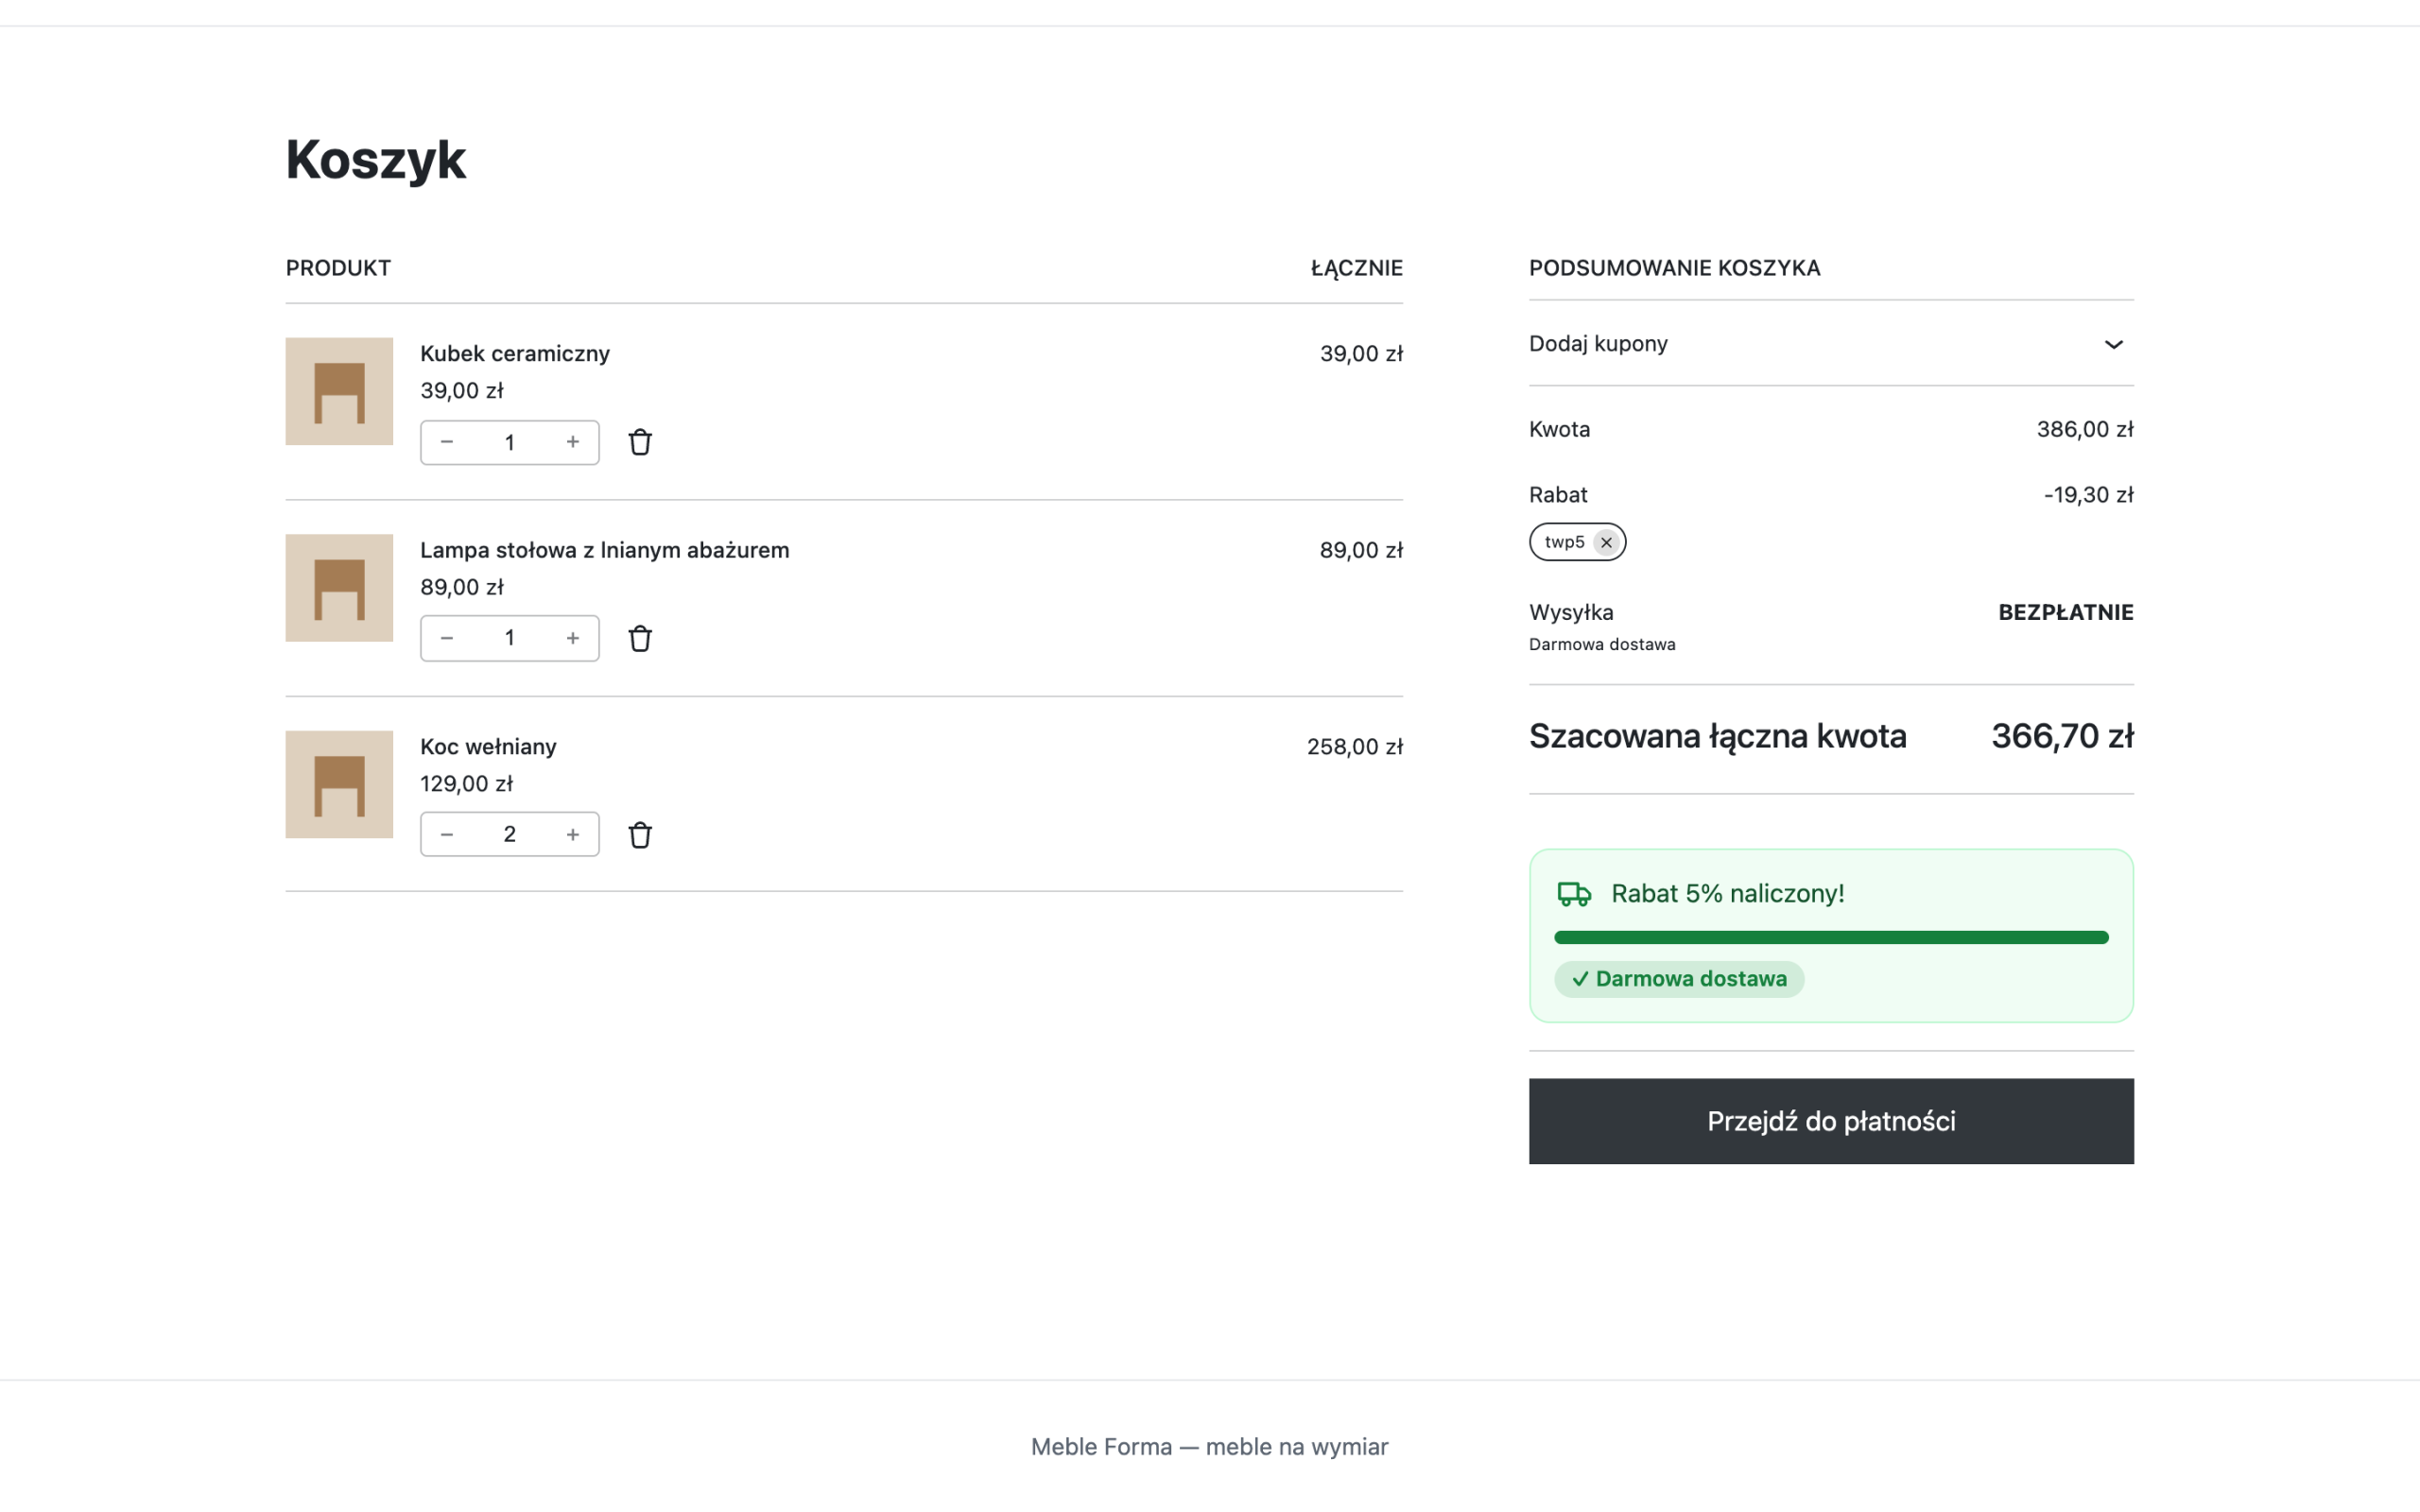Viewport: 2420px width, 1512px height.
Task: Increase Lampa stołowa quantity with plus
Action: click(x=573, y=638)
